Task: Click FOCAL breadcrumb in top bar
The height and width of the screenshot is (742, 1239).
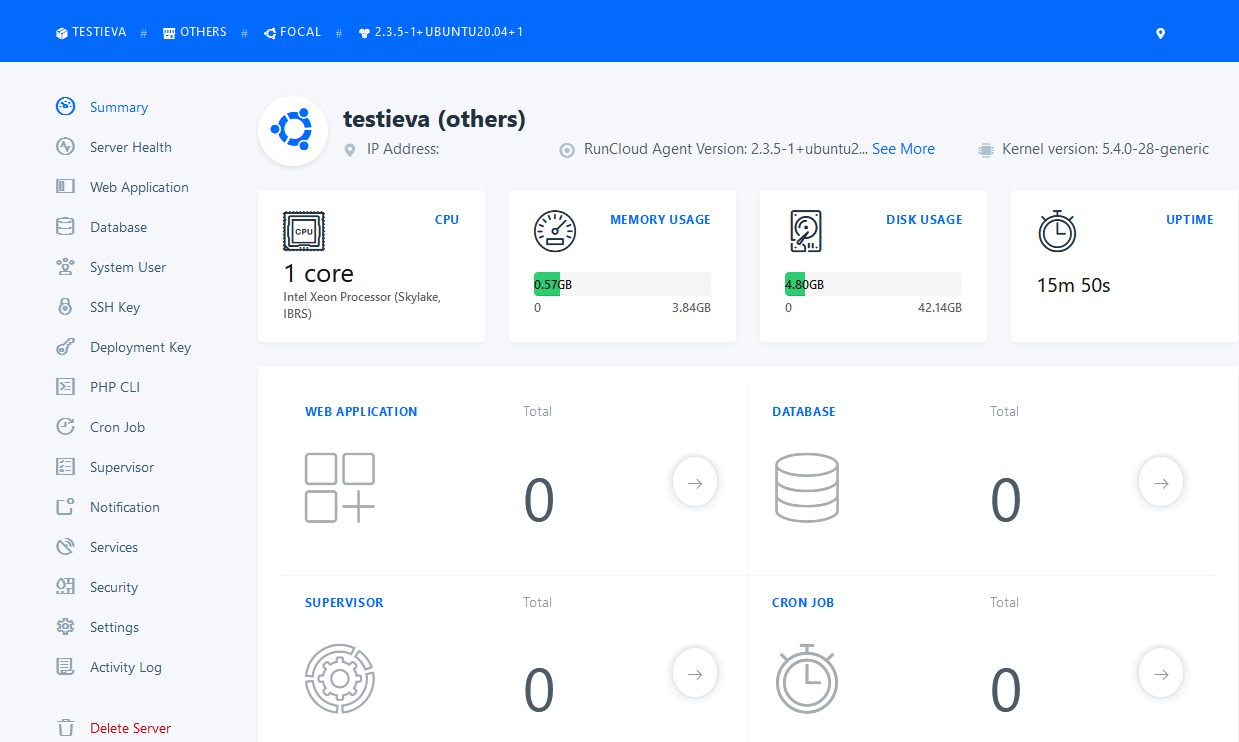Action: [293, 32]
